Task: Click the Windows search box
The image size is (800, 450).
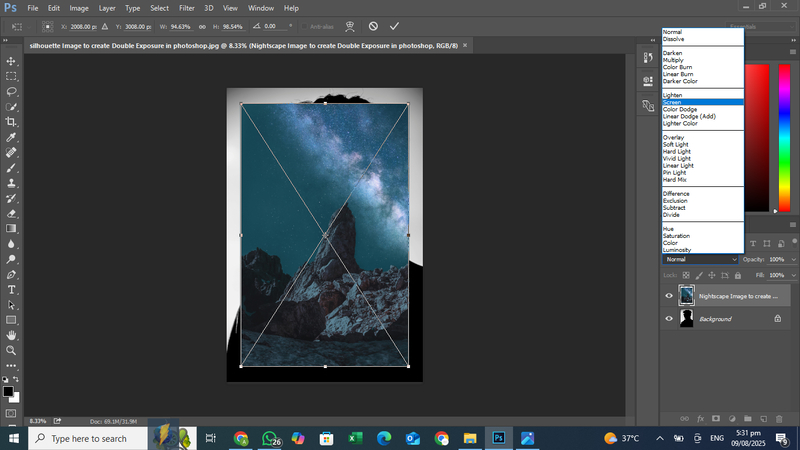Action: [88, 438]
